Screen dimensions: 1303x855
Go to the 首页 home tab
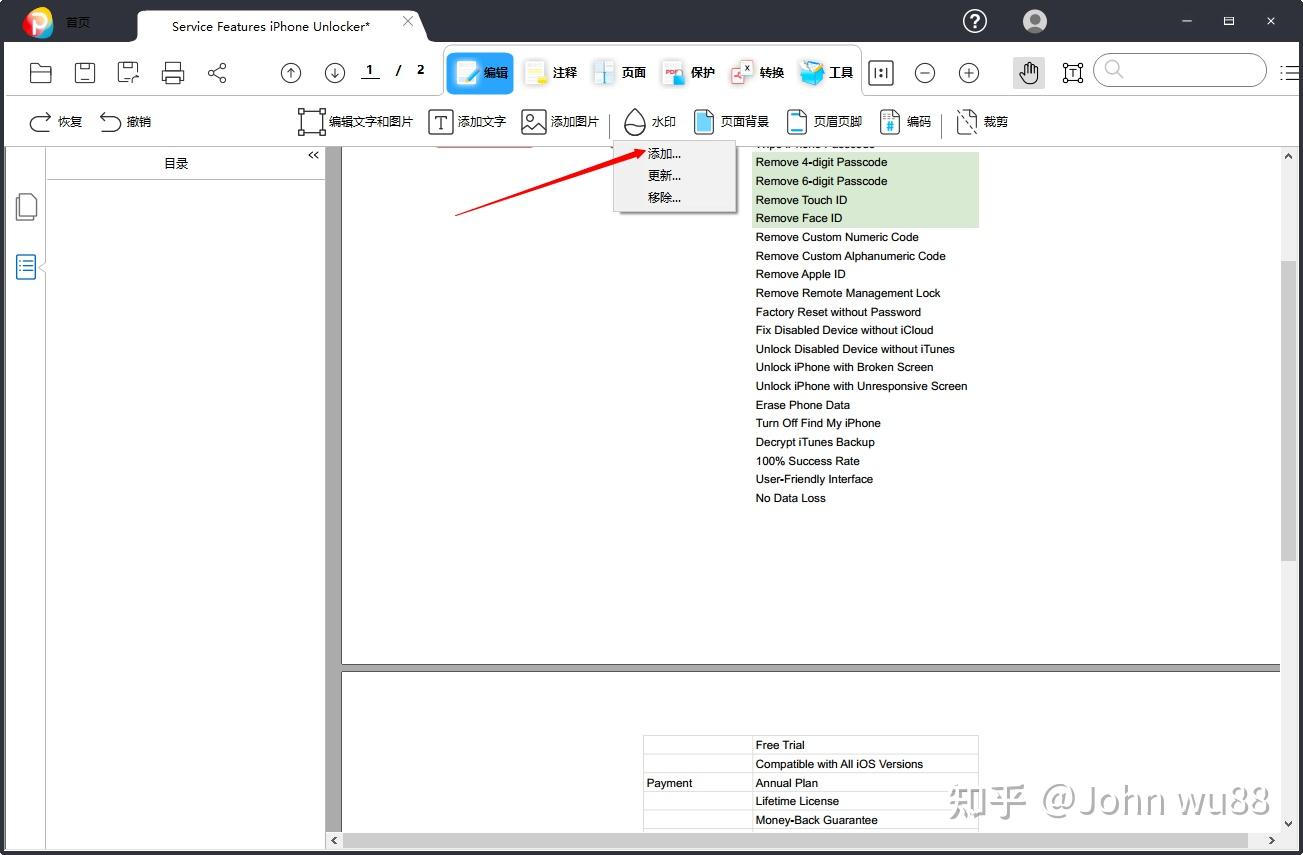coord(78,22)
